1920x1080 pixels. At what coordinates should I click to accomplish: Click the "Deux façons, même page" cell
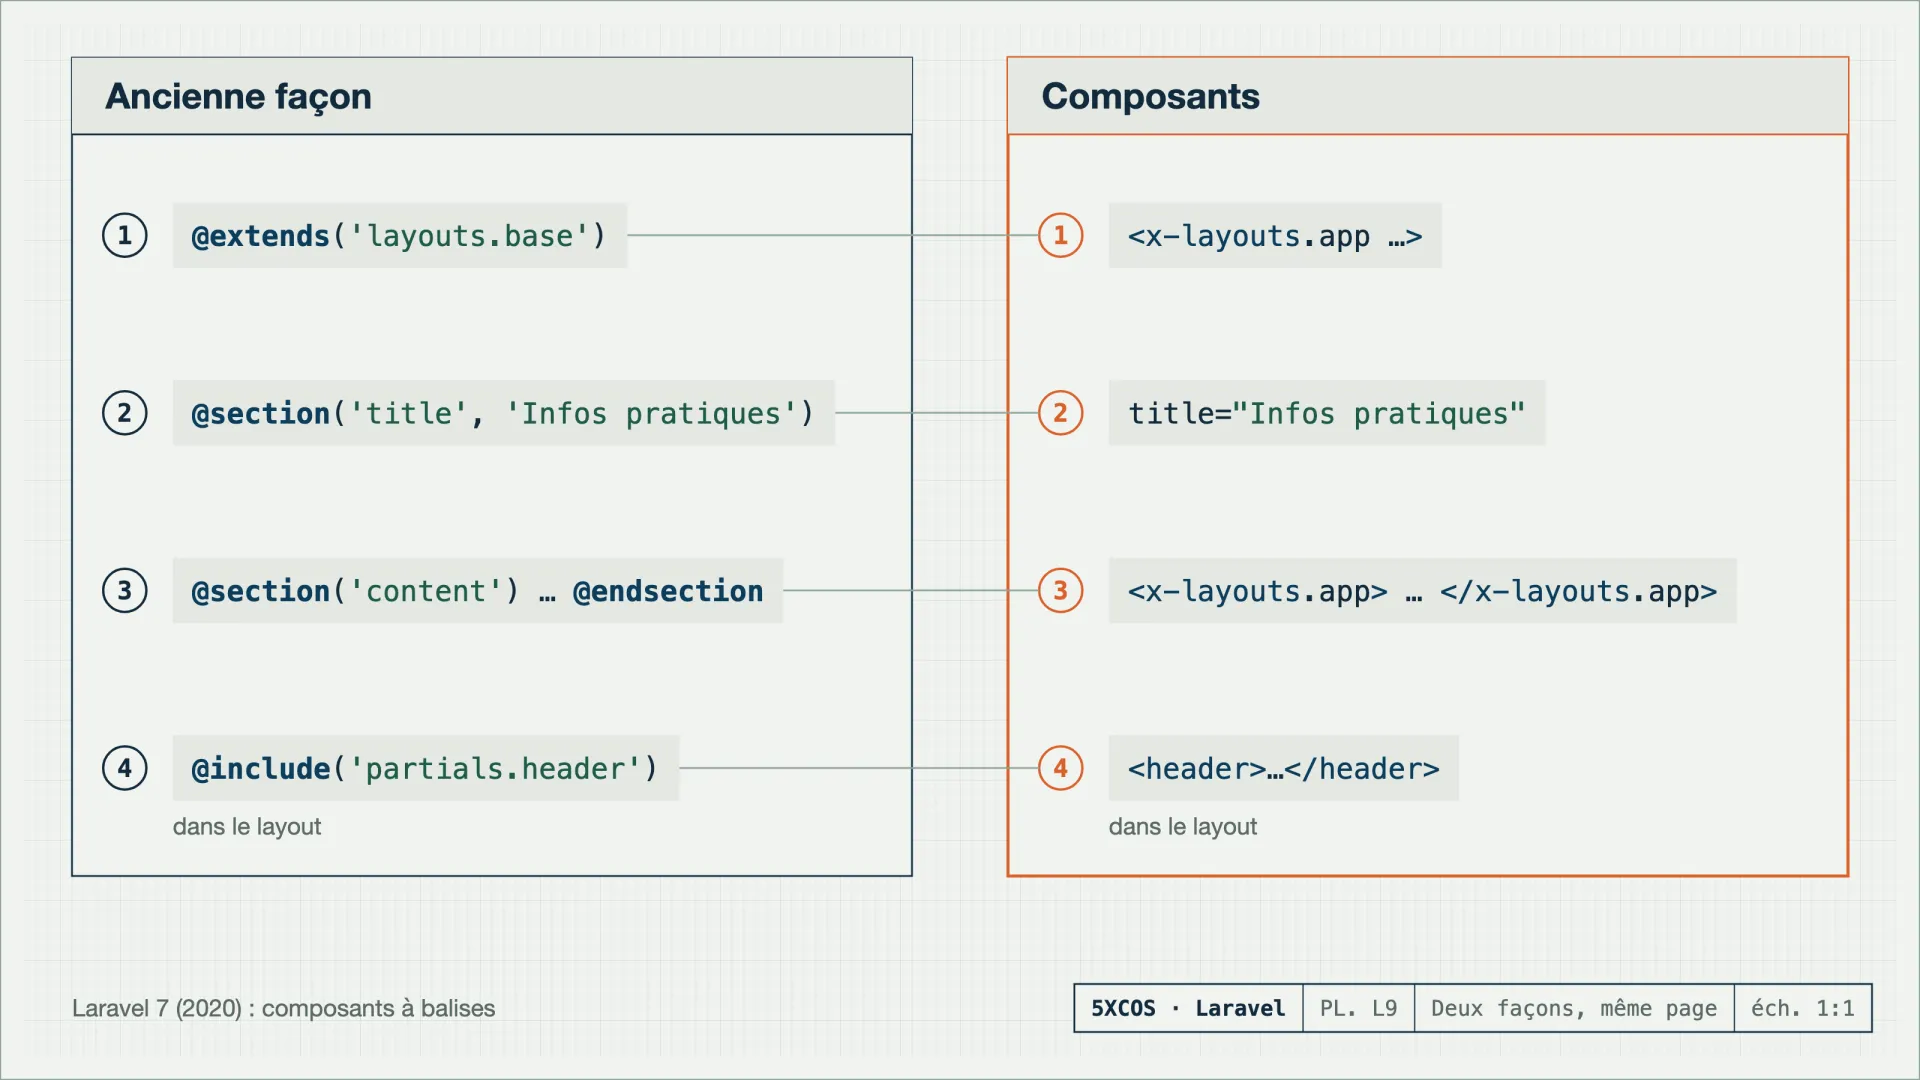point(1574,1008)
